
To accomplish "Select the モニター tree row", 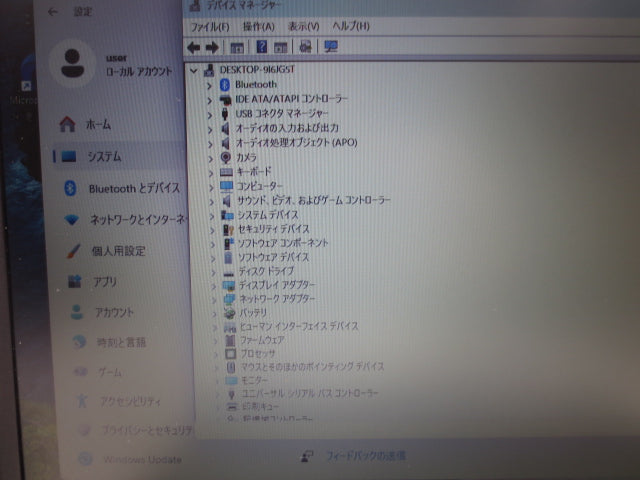I will click(247, 380).
